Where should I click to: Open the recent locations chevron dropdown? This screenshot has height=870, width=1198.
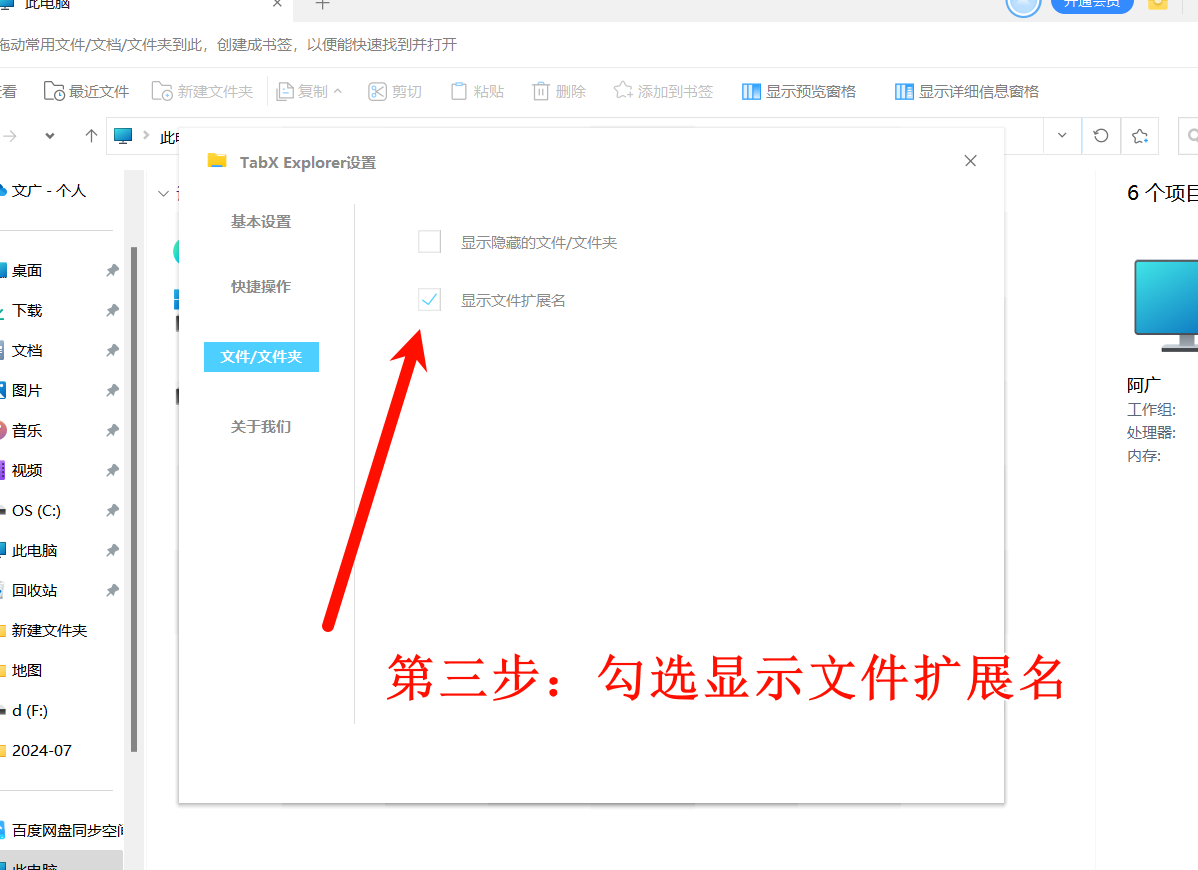pyautogui.click(x=50, y=135)
